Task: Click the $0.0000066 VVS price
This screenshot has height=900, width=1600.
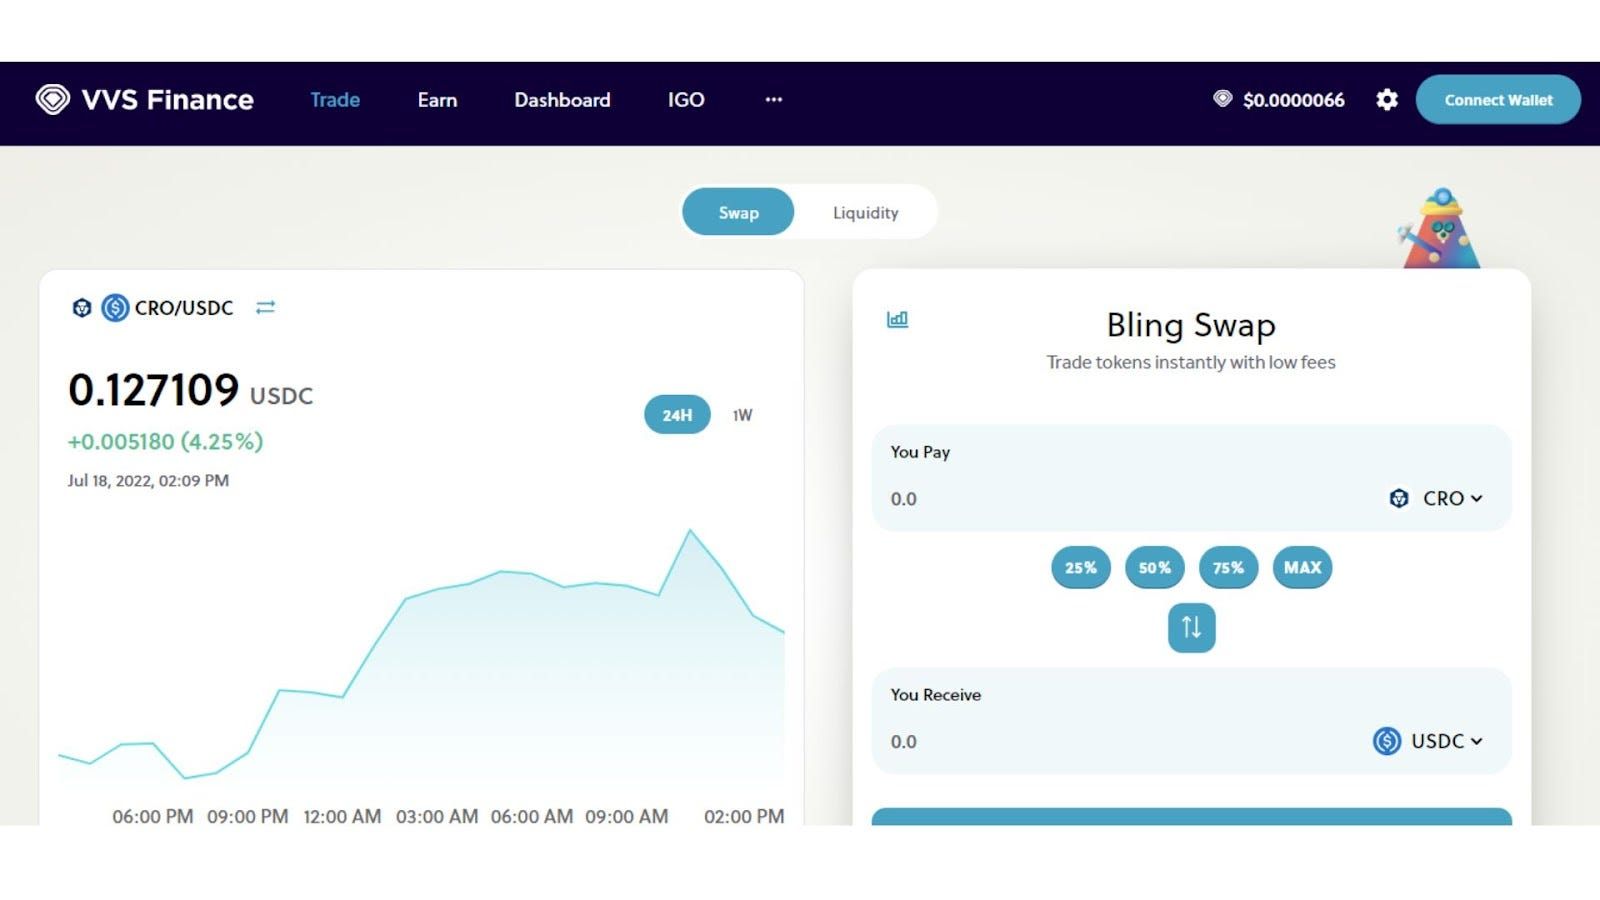Action: [1293, 100]
